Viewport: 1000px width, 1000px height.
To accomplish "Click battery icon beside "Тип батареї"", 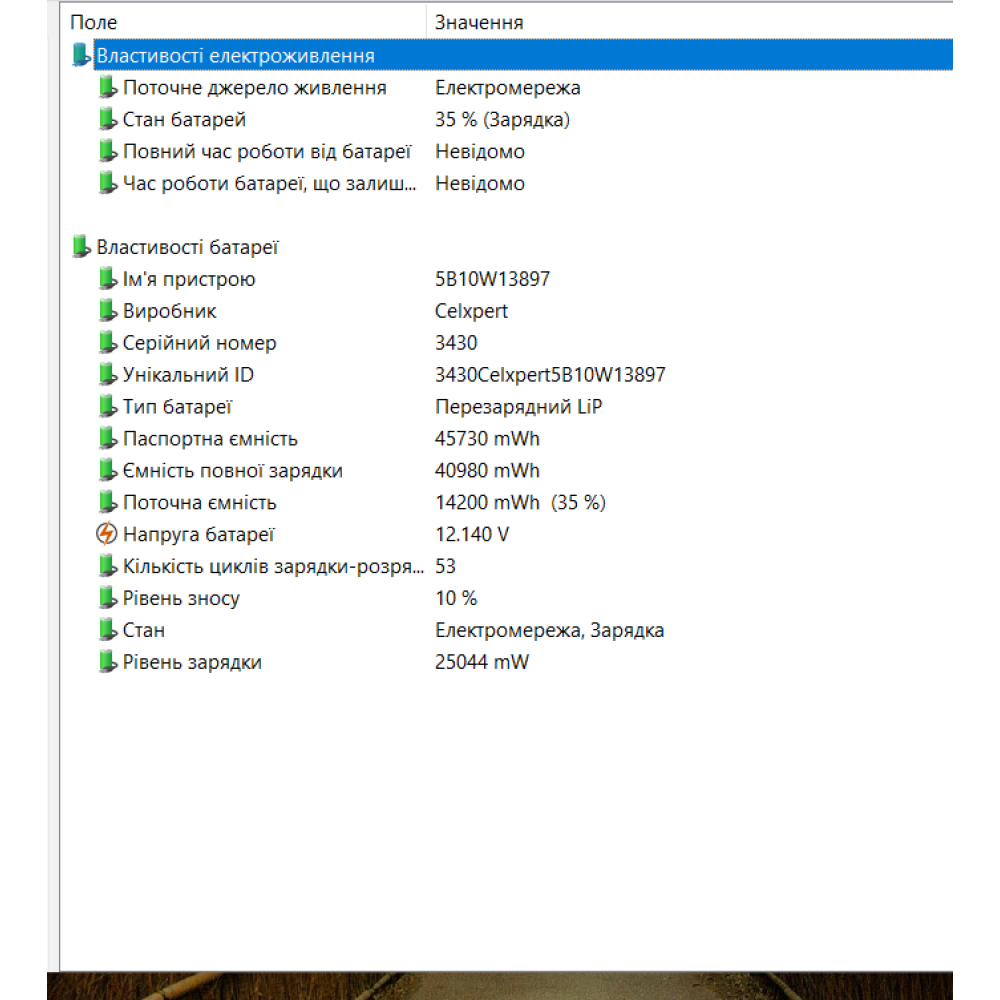I will tap(108, 407).
